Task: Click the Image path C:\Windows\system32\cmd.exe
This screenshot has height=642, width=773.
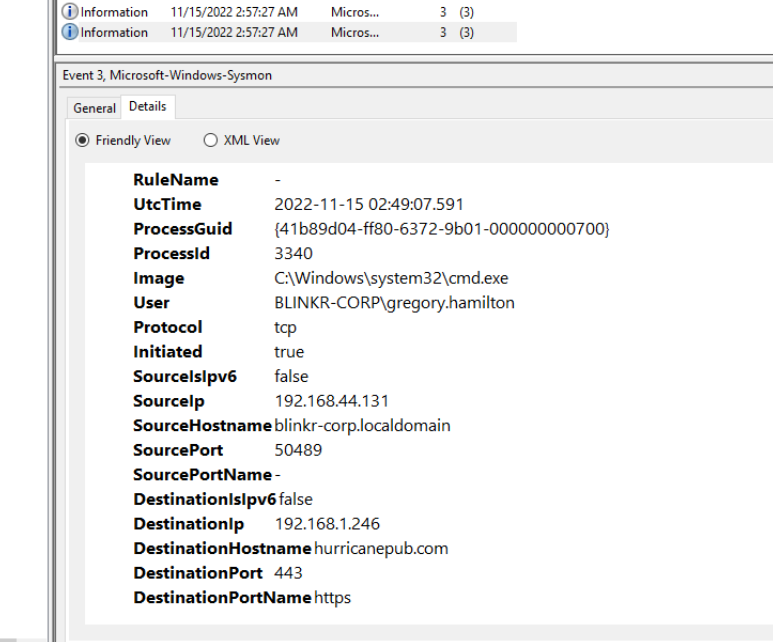Action: [x=379, y=278]
